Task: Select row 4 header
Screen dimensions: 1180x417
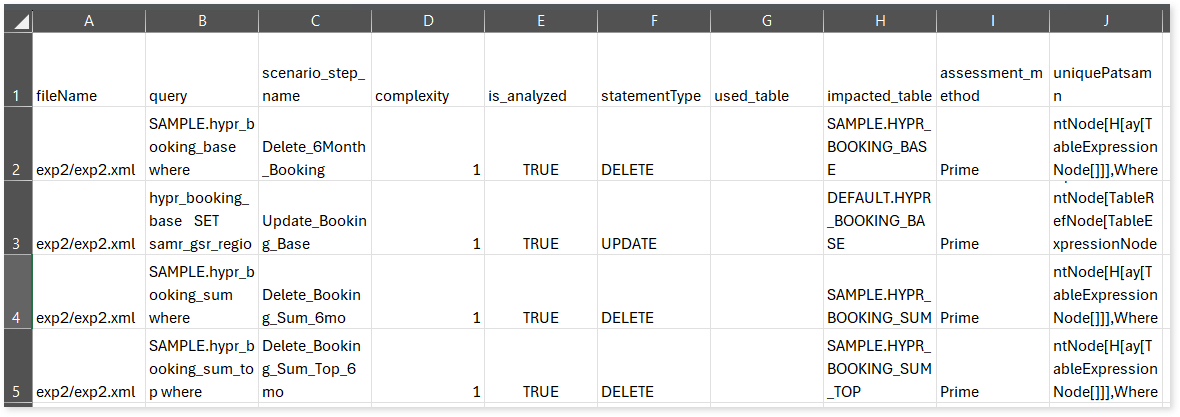Action: tap(16, 292)
